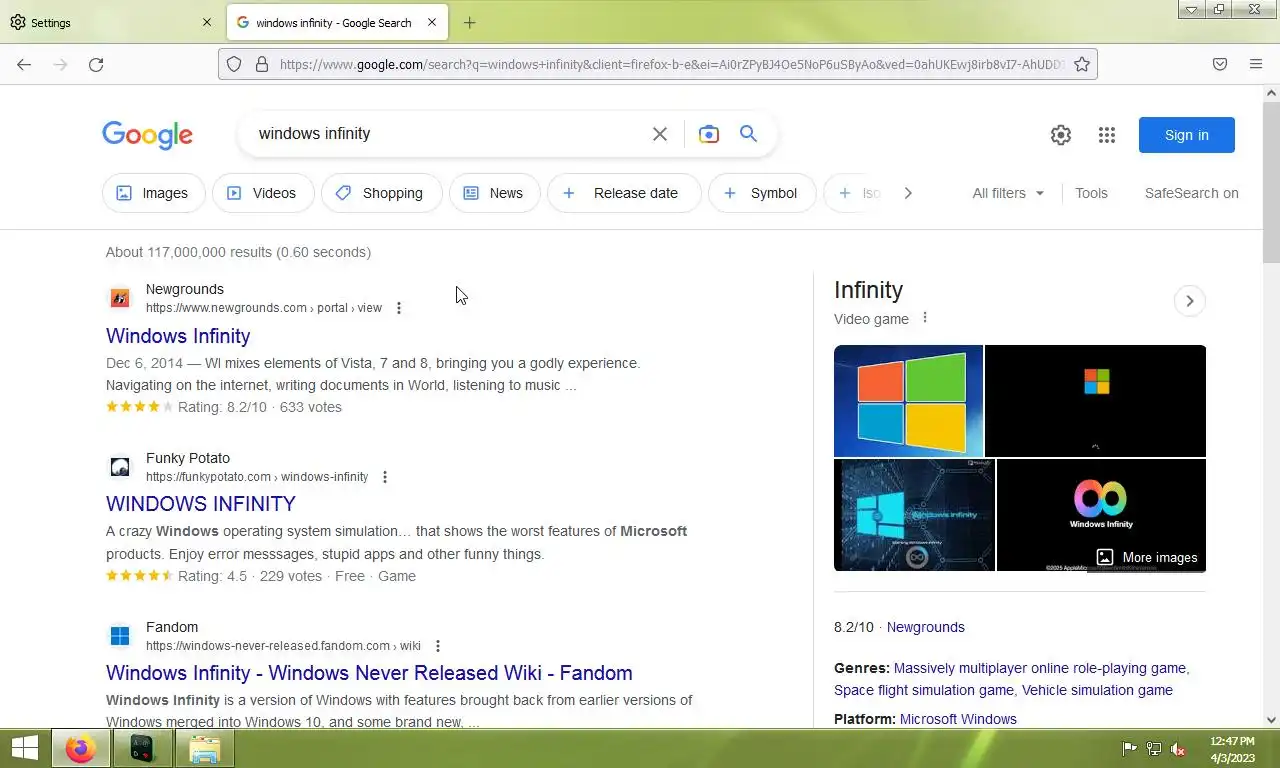This screenshot has width=1280, height=768.
Task: Open the Google apps grid
Action: tap(1106, 135)
